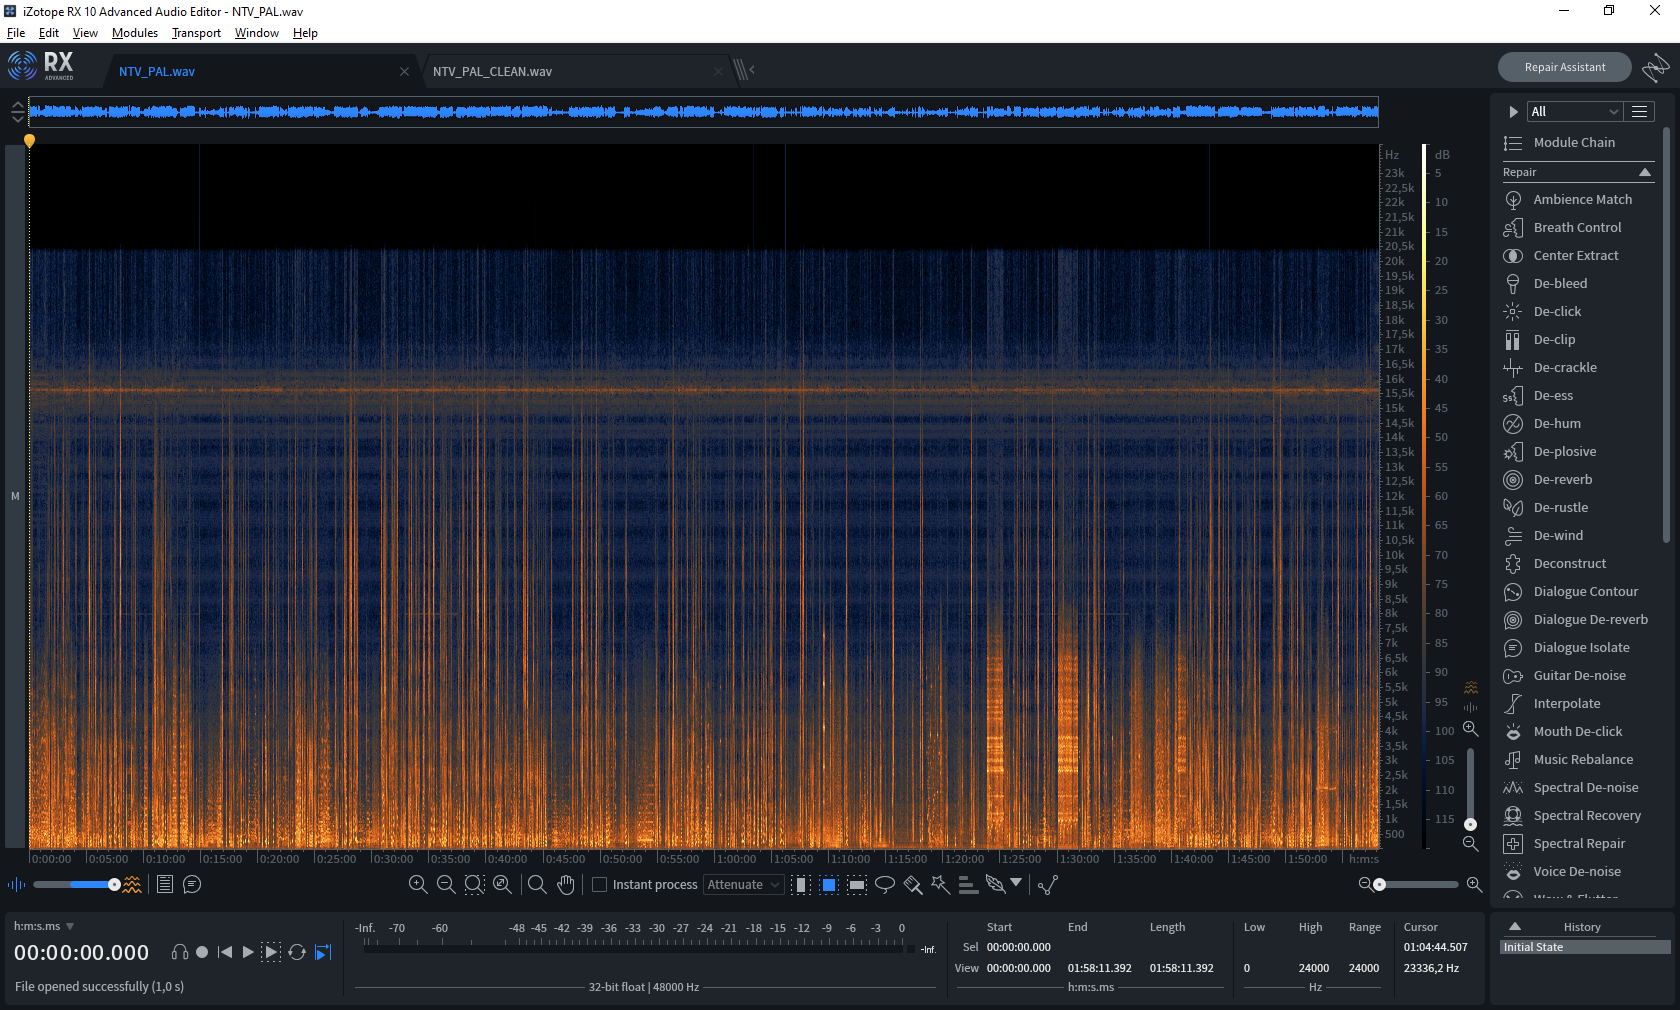Image resolution: width=1680 pixels, height=1010 pixels.
Task: Open the De-plosive module
Action: (1580, 452)
